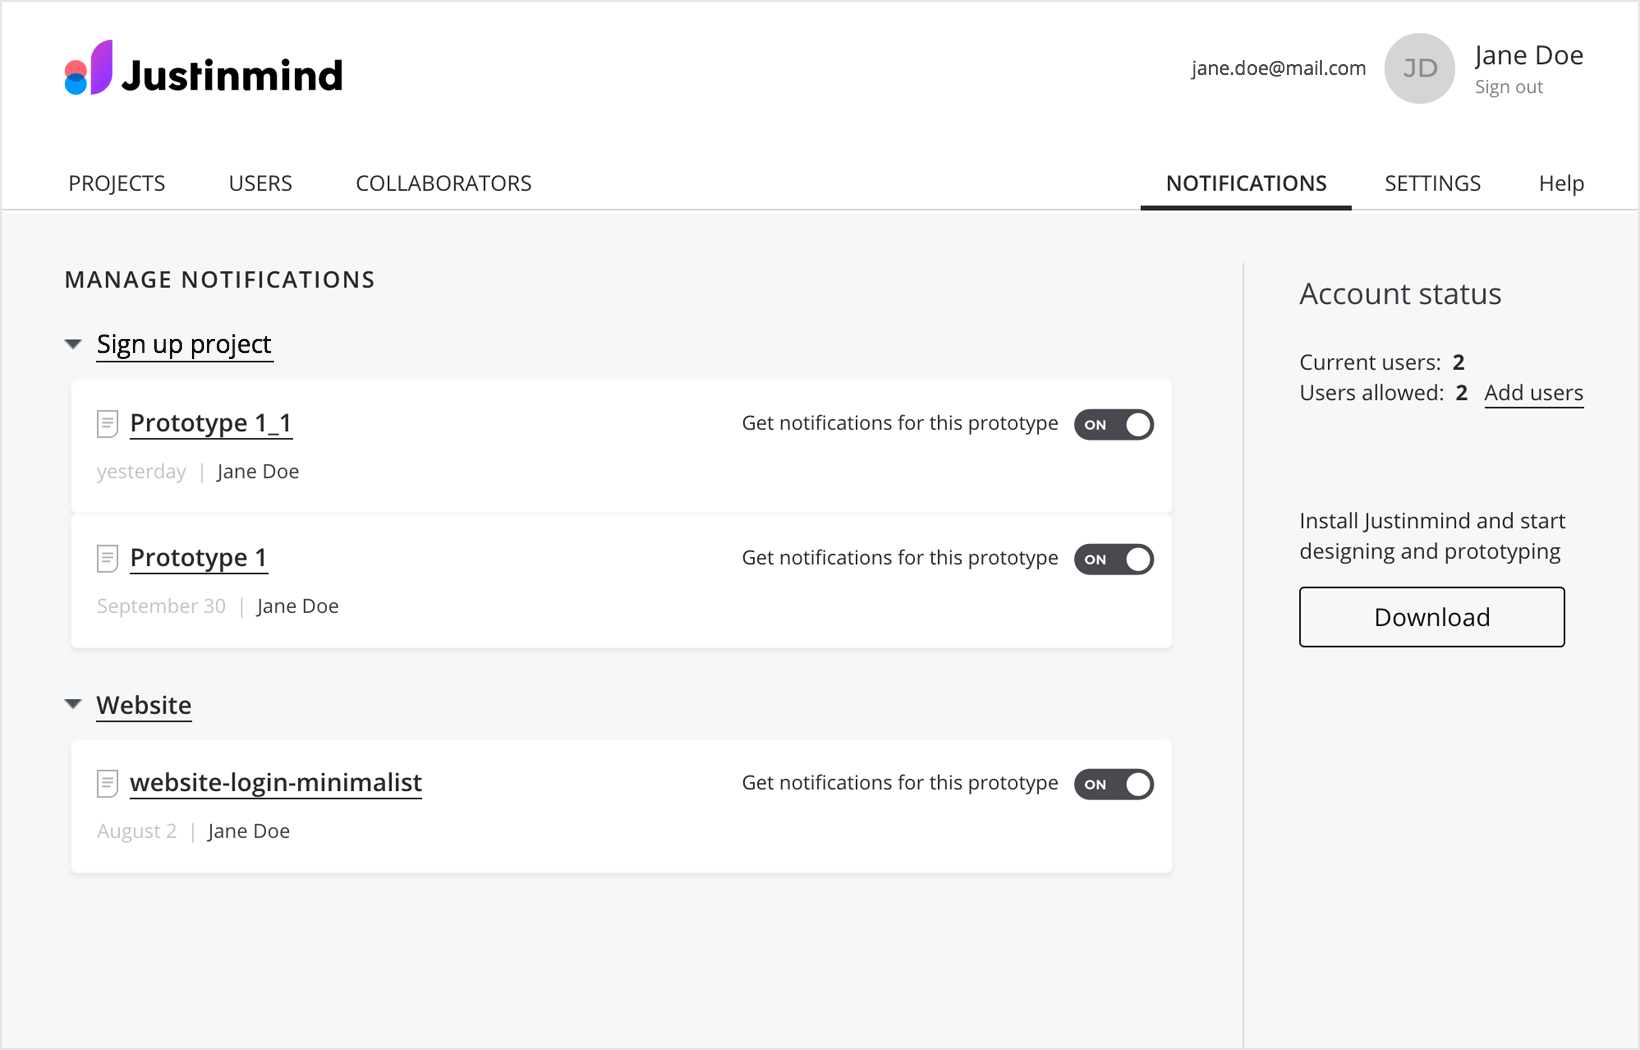Image resolution: width=1640 pixels, height=1050 pixels.
Task: Open the Prototype 1 link
Action: (x=199, y=558)
